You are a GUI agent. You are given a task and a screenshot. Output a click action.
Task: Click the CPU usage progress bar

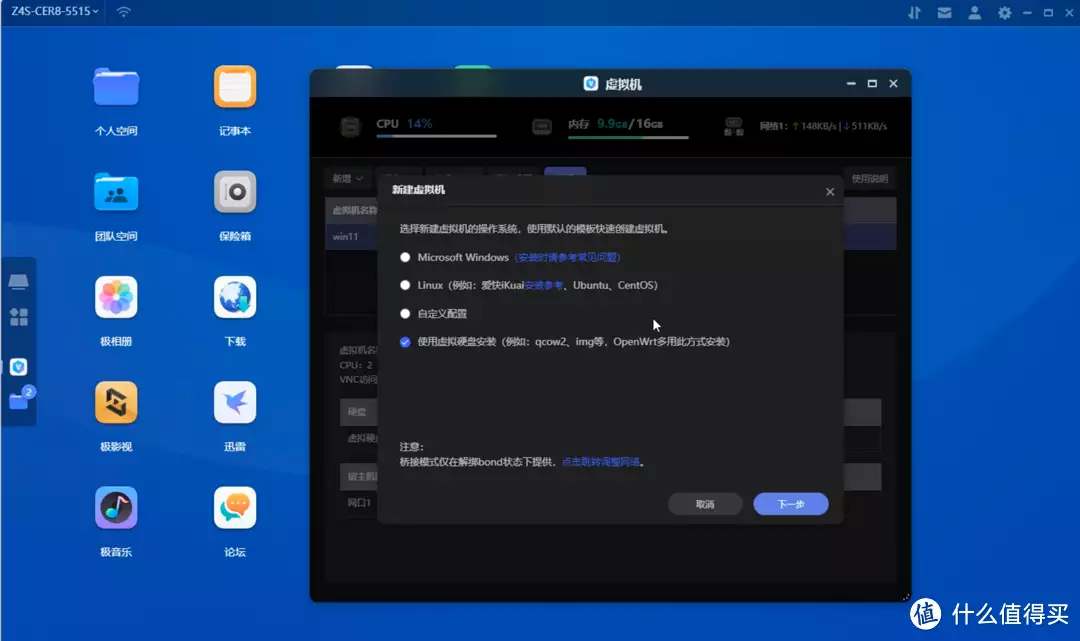[436, 136]
